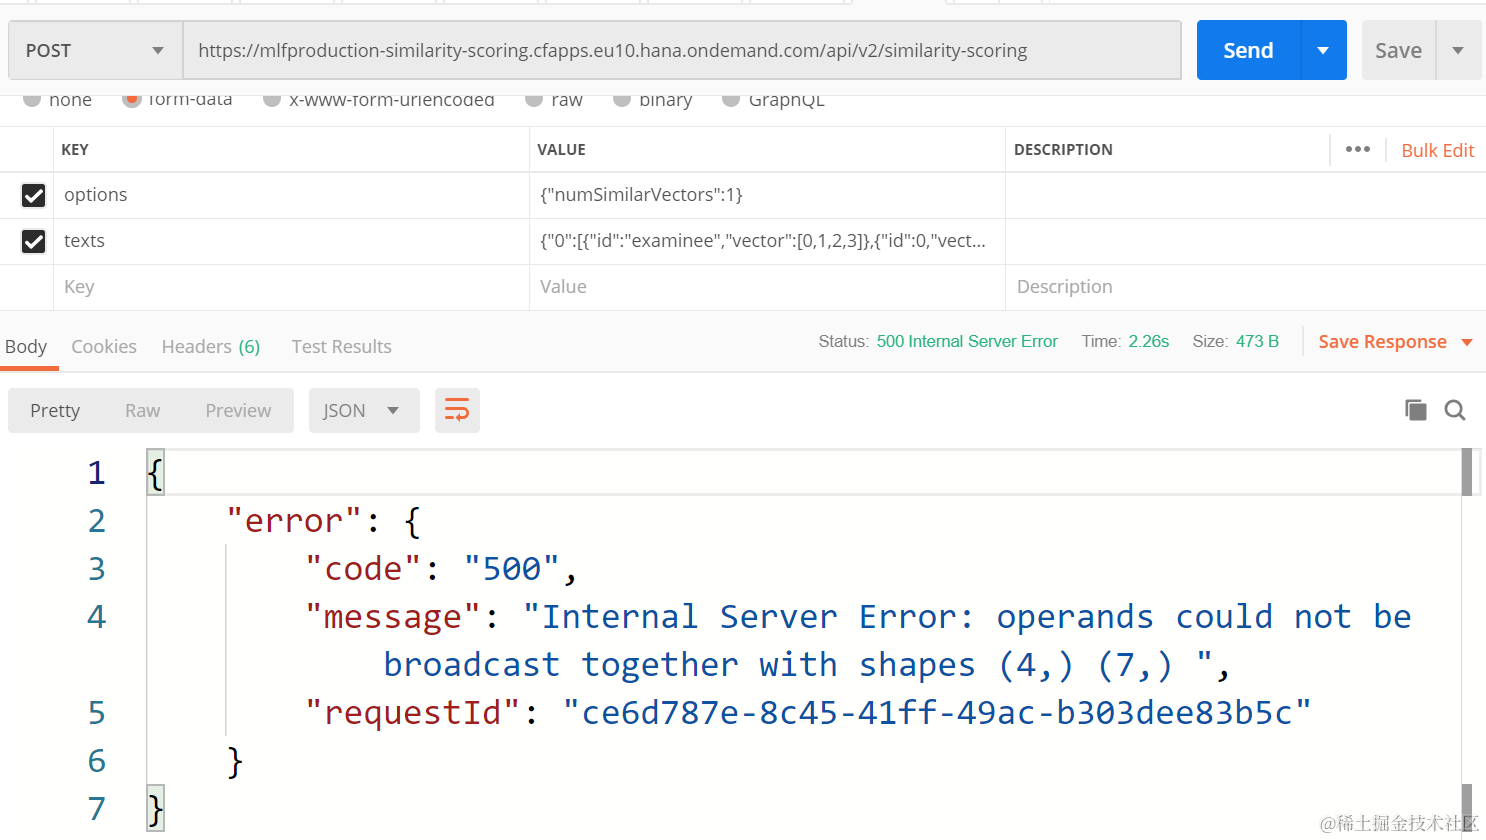Expand the Send button dropdown arrow
The height and width of the screenshot is (840, 1486).
(x=1323, y=50)
